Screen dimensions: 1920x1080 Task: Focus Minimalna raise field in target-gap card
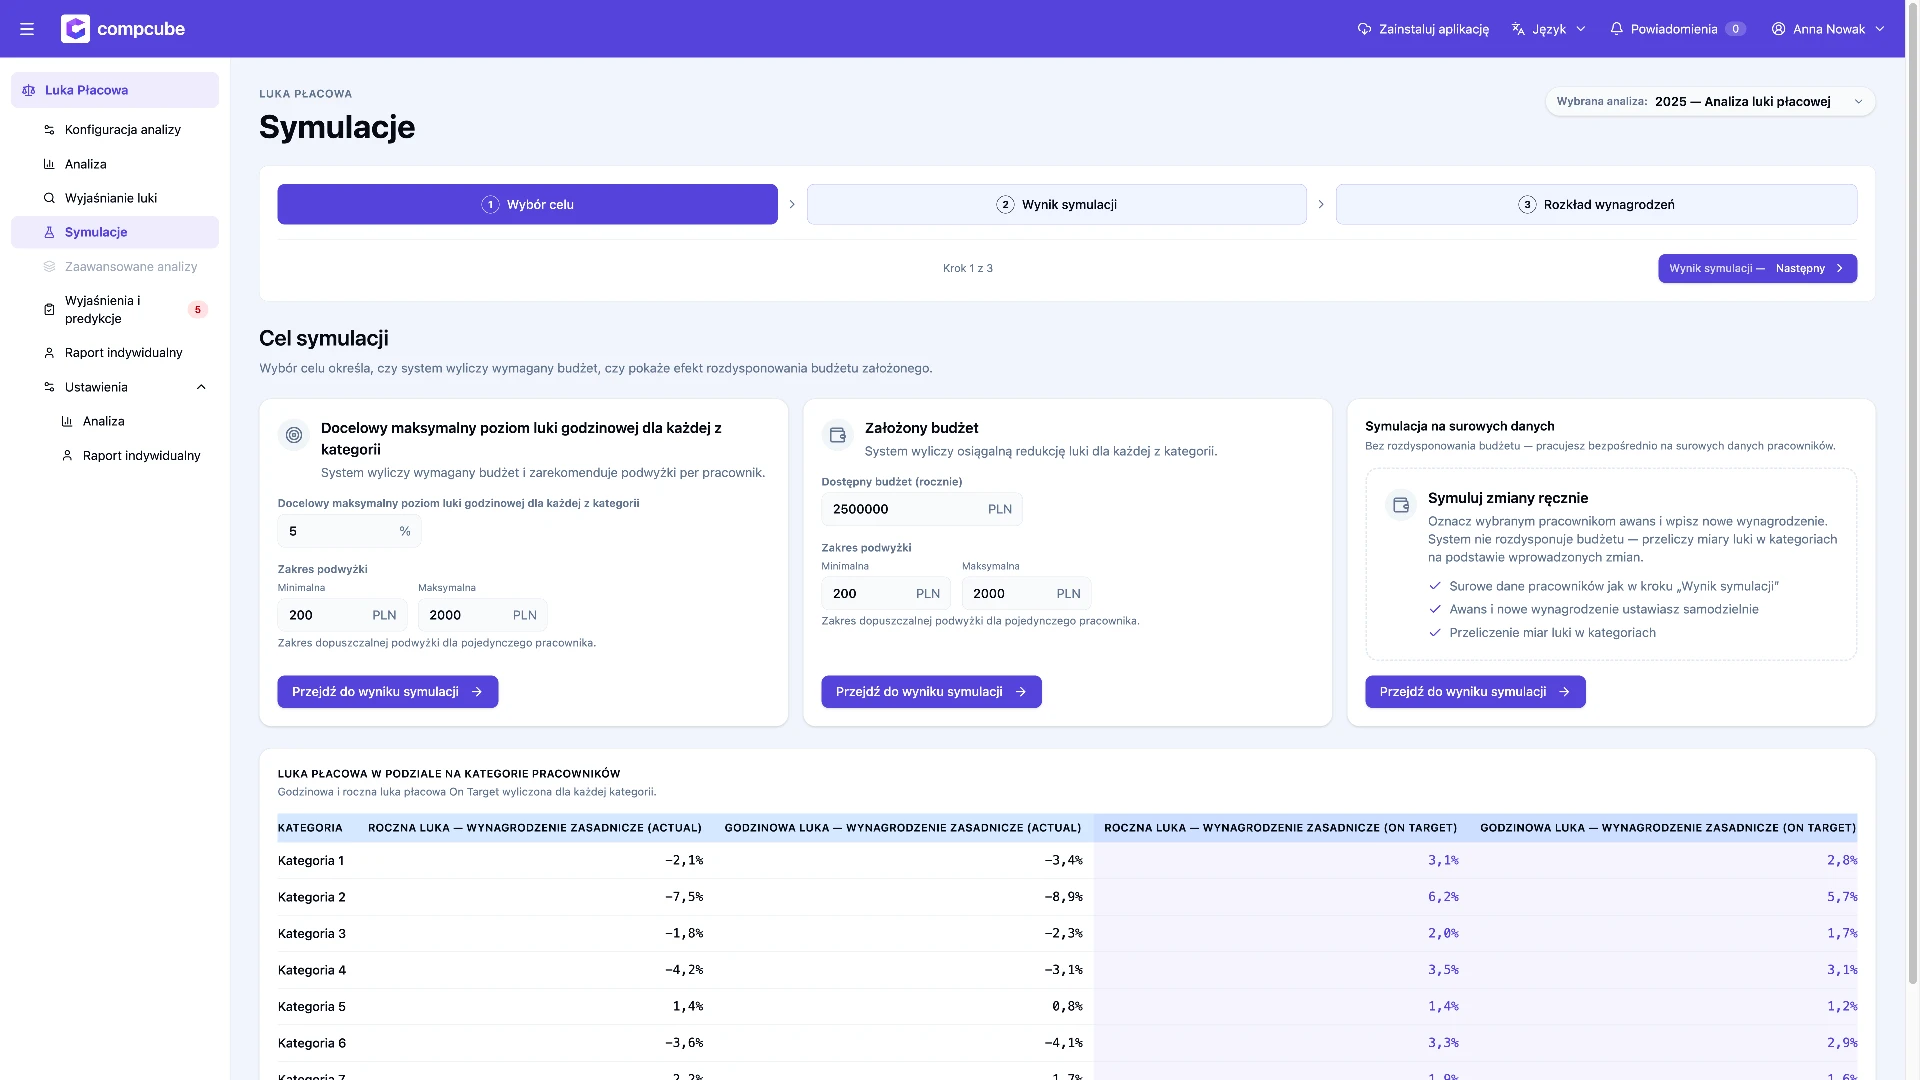(342, 615)
